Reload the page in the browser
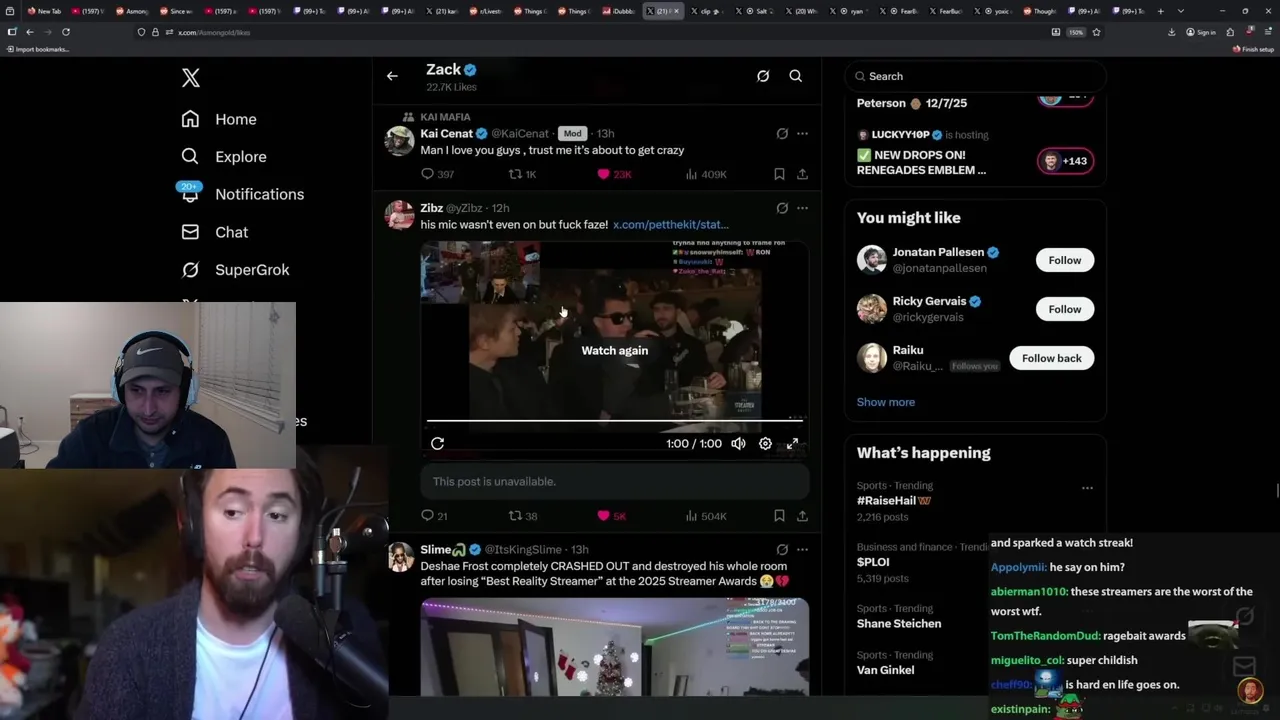This screenshot has width=1280, height=720. (66, 32)
